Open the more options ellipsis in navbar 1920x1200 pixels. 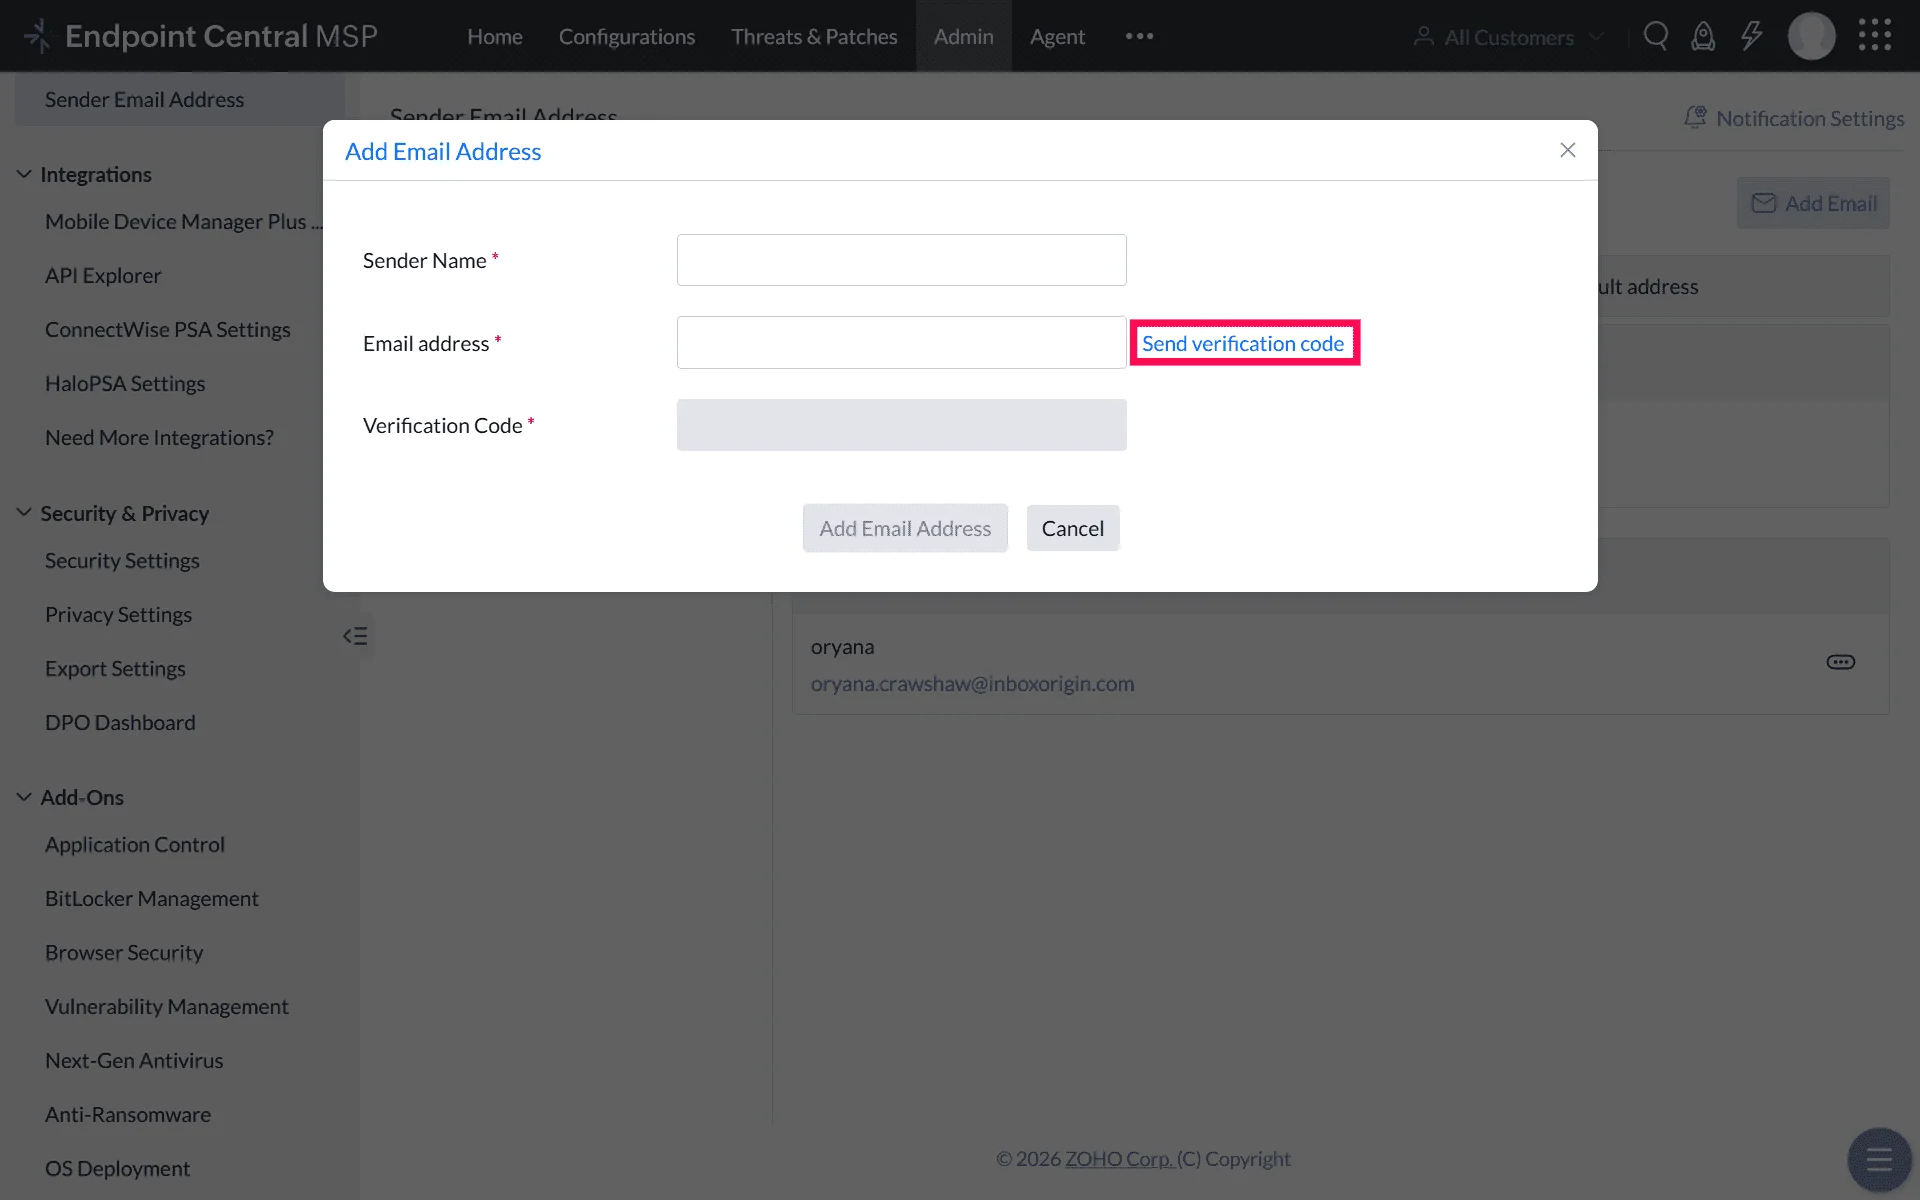(x=1139, y=37)
